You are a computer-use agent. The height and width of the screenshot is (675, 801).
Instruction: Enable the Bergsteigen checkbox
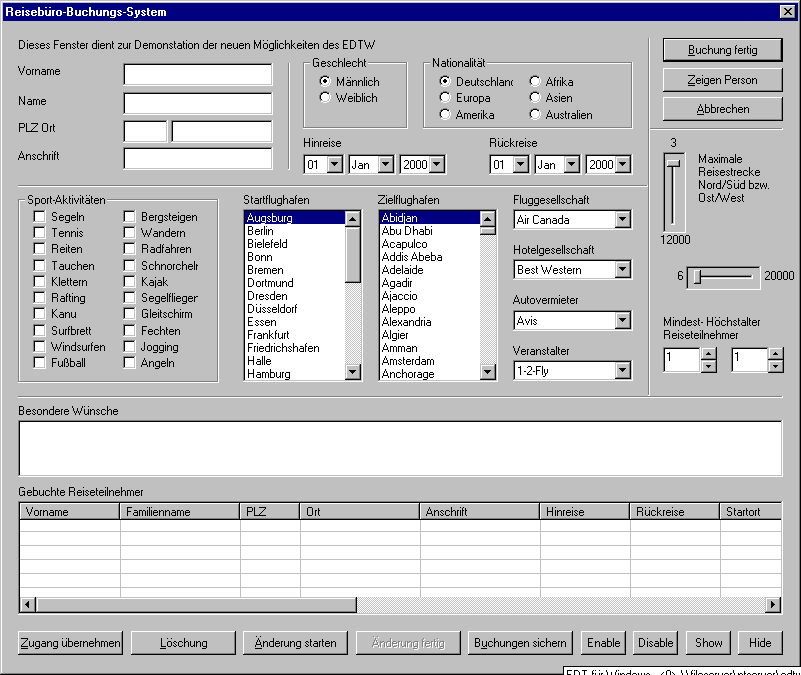(130, 217)
